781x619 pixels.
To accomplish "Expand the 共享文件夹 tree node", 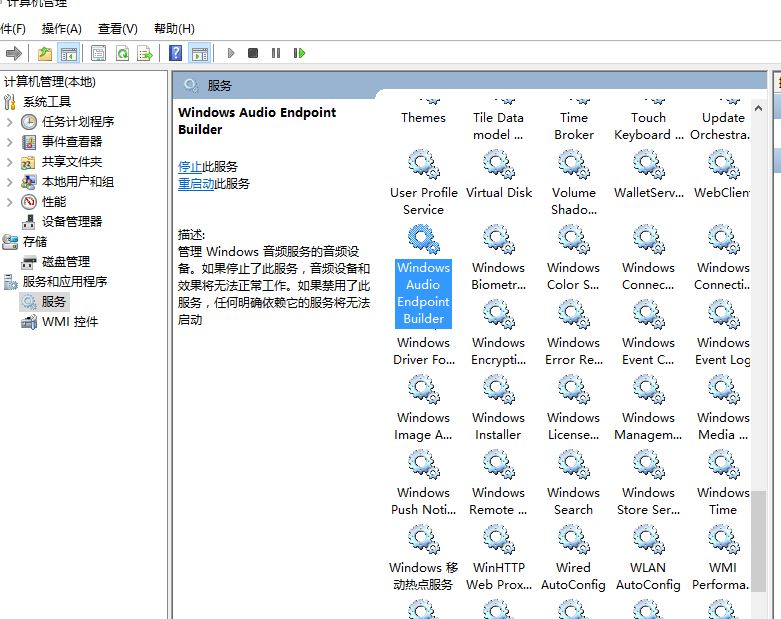I will tap(9, 162).
